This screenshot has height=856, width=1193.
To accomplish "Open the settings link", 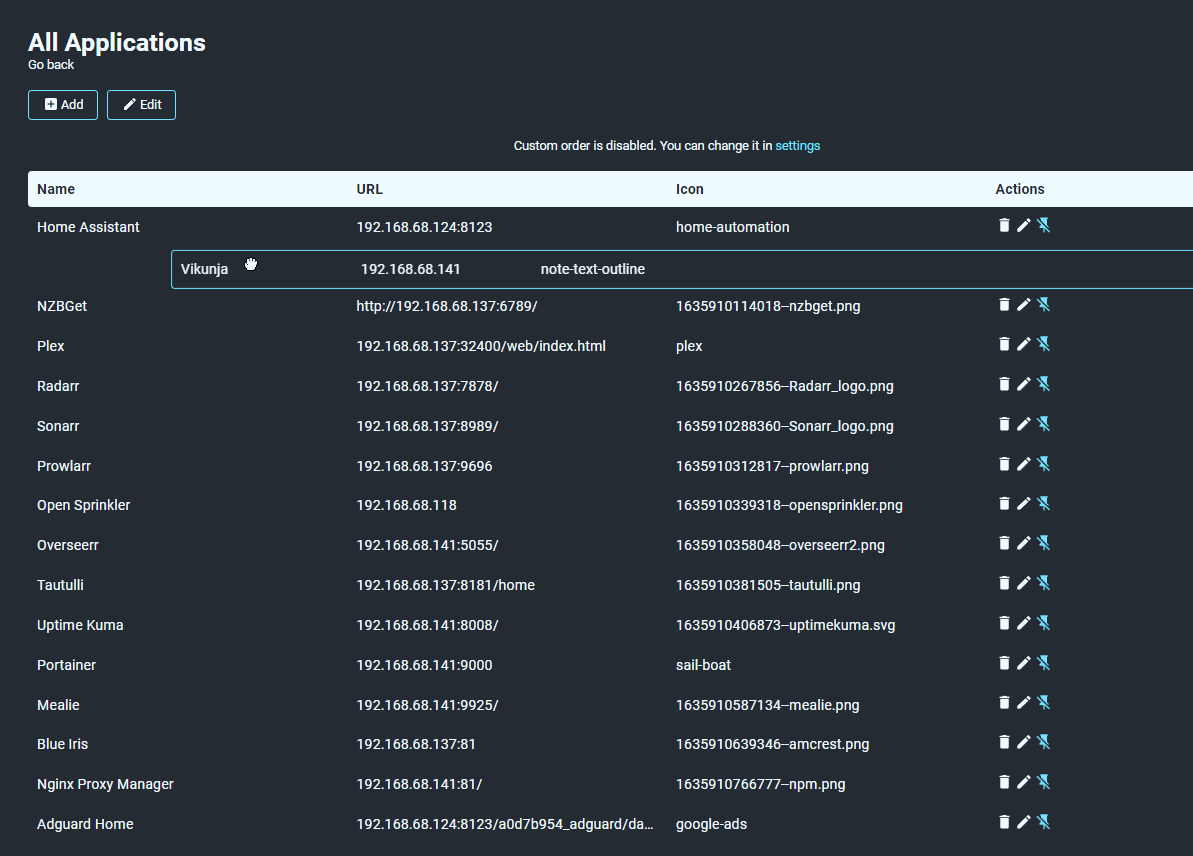I will (797, 146).
